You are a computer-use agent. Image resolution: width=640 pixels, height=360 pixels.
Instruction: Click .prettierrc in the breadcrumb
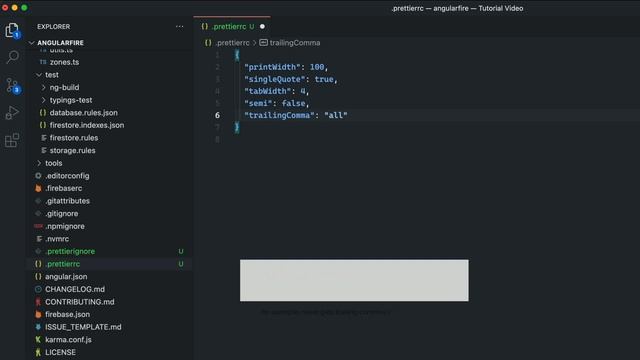tap(232, 43)
